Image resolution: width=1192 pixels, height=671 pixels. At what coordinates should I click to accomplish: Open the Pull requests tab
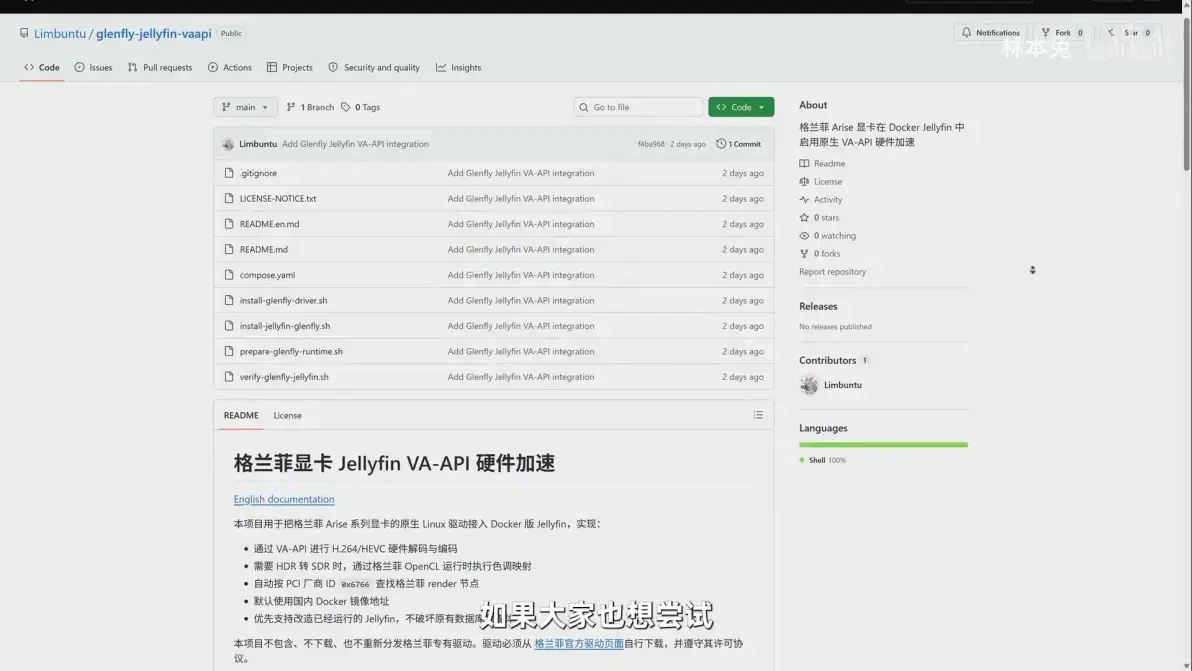click(x=160, y=68)
